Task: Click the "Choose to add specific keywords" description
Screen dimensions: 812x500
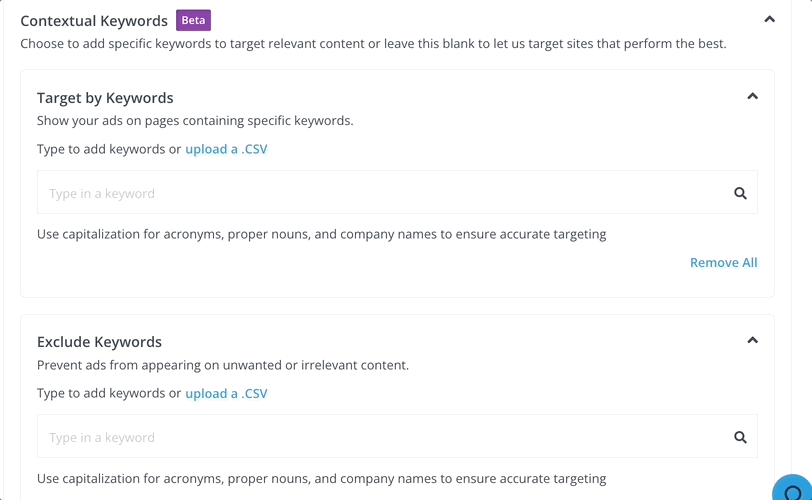Action: pos(373,44)
